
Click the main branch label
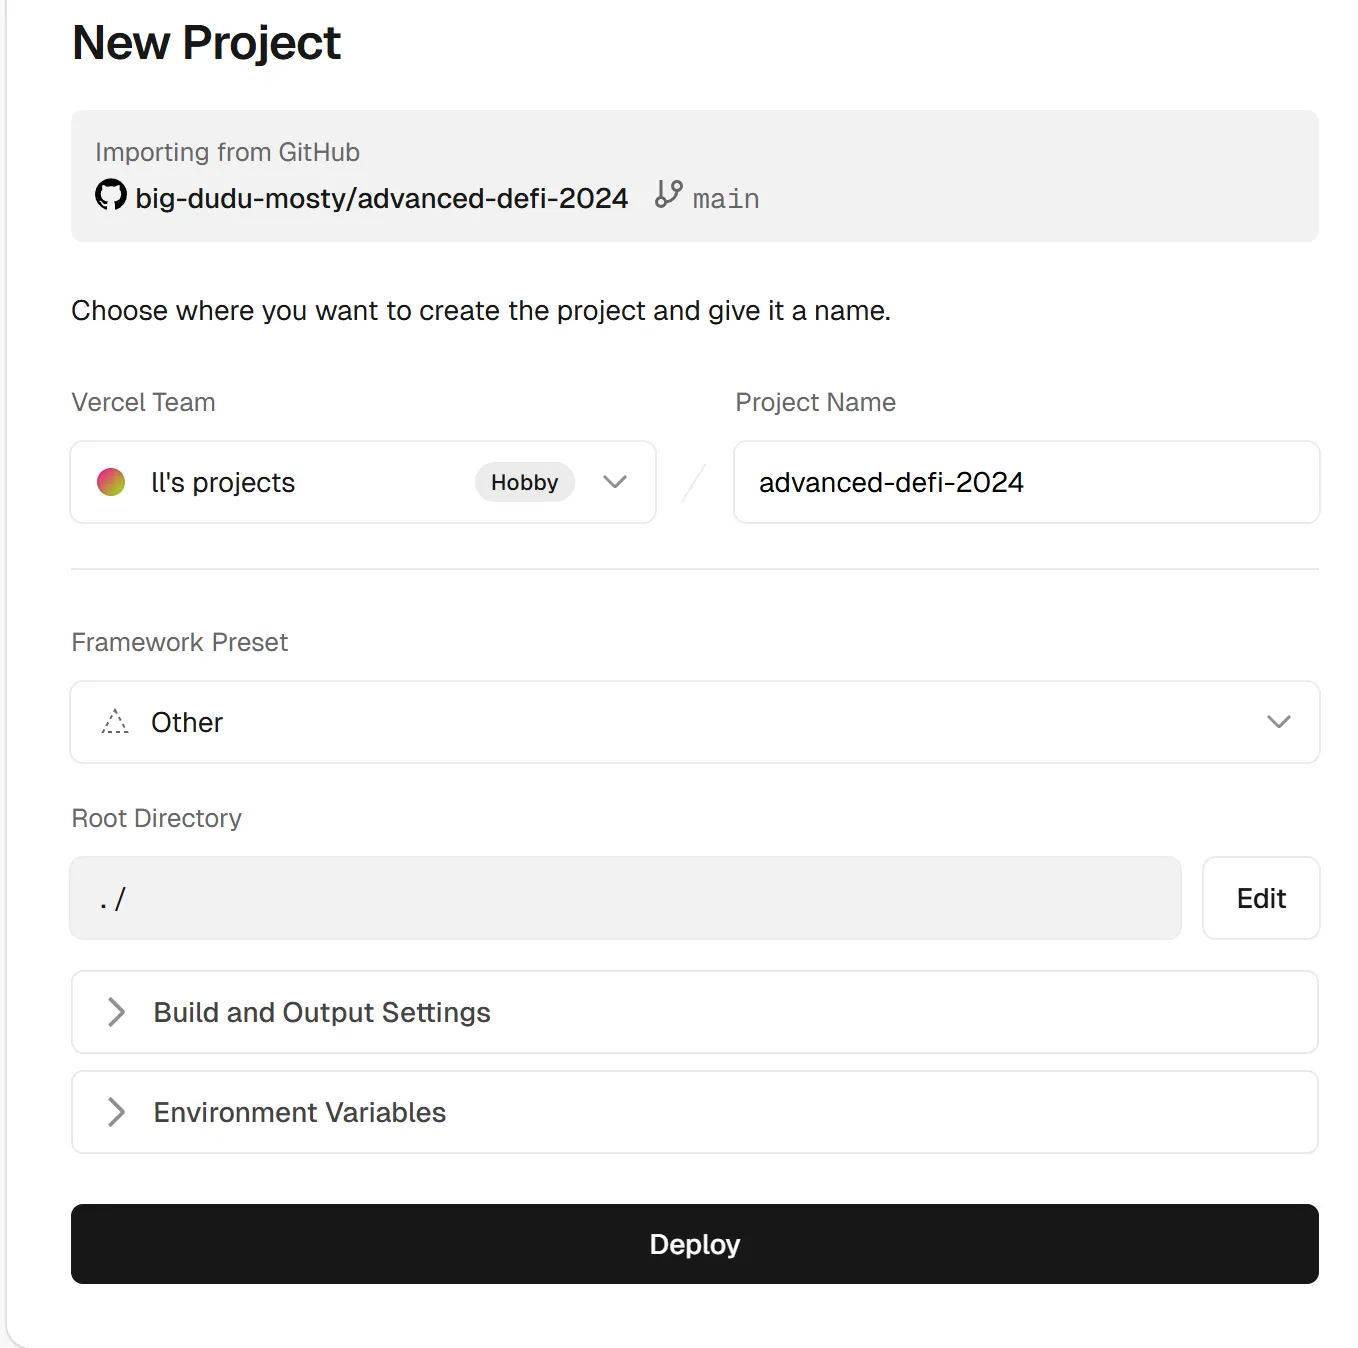[726, 199]
